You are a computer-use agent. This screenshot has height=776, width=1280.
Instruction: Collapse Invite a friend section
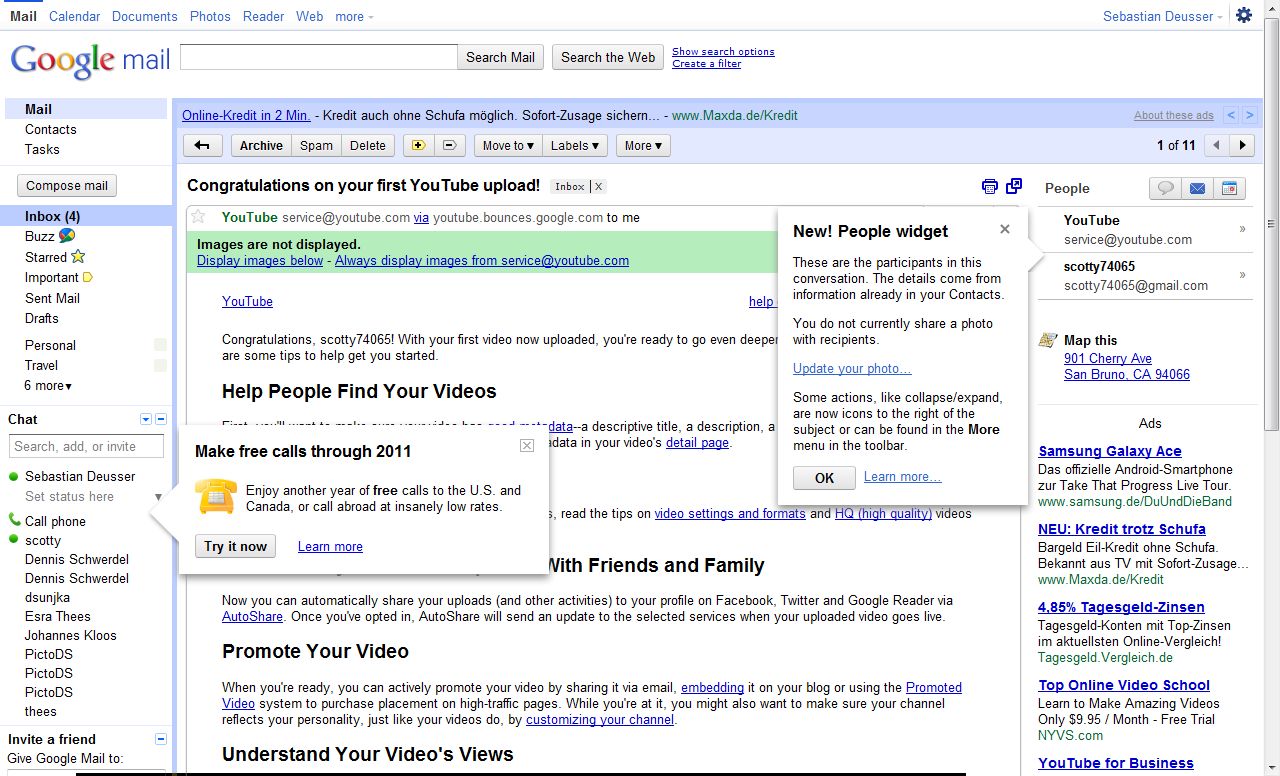pyautogui.click(x=162, y=739)
